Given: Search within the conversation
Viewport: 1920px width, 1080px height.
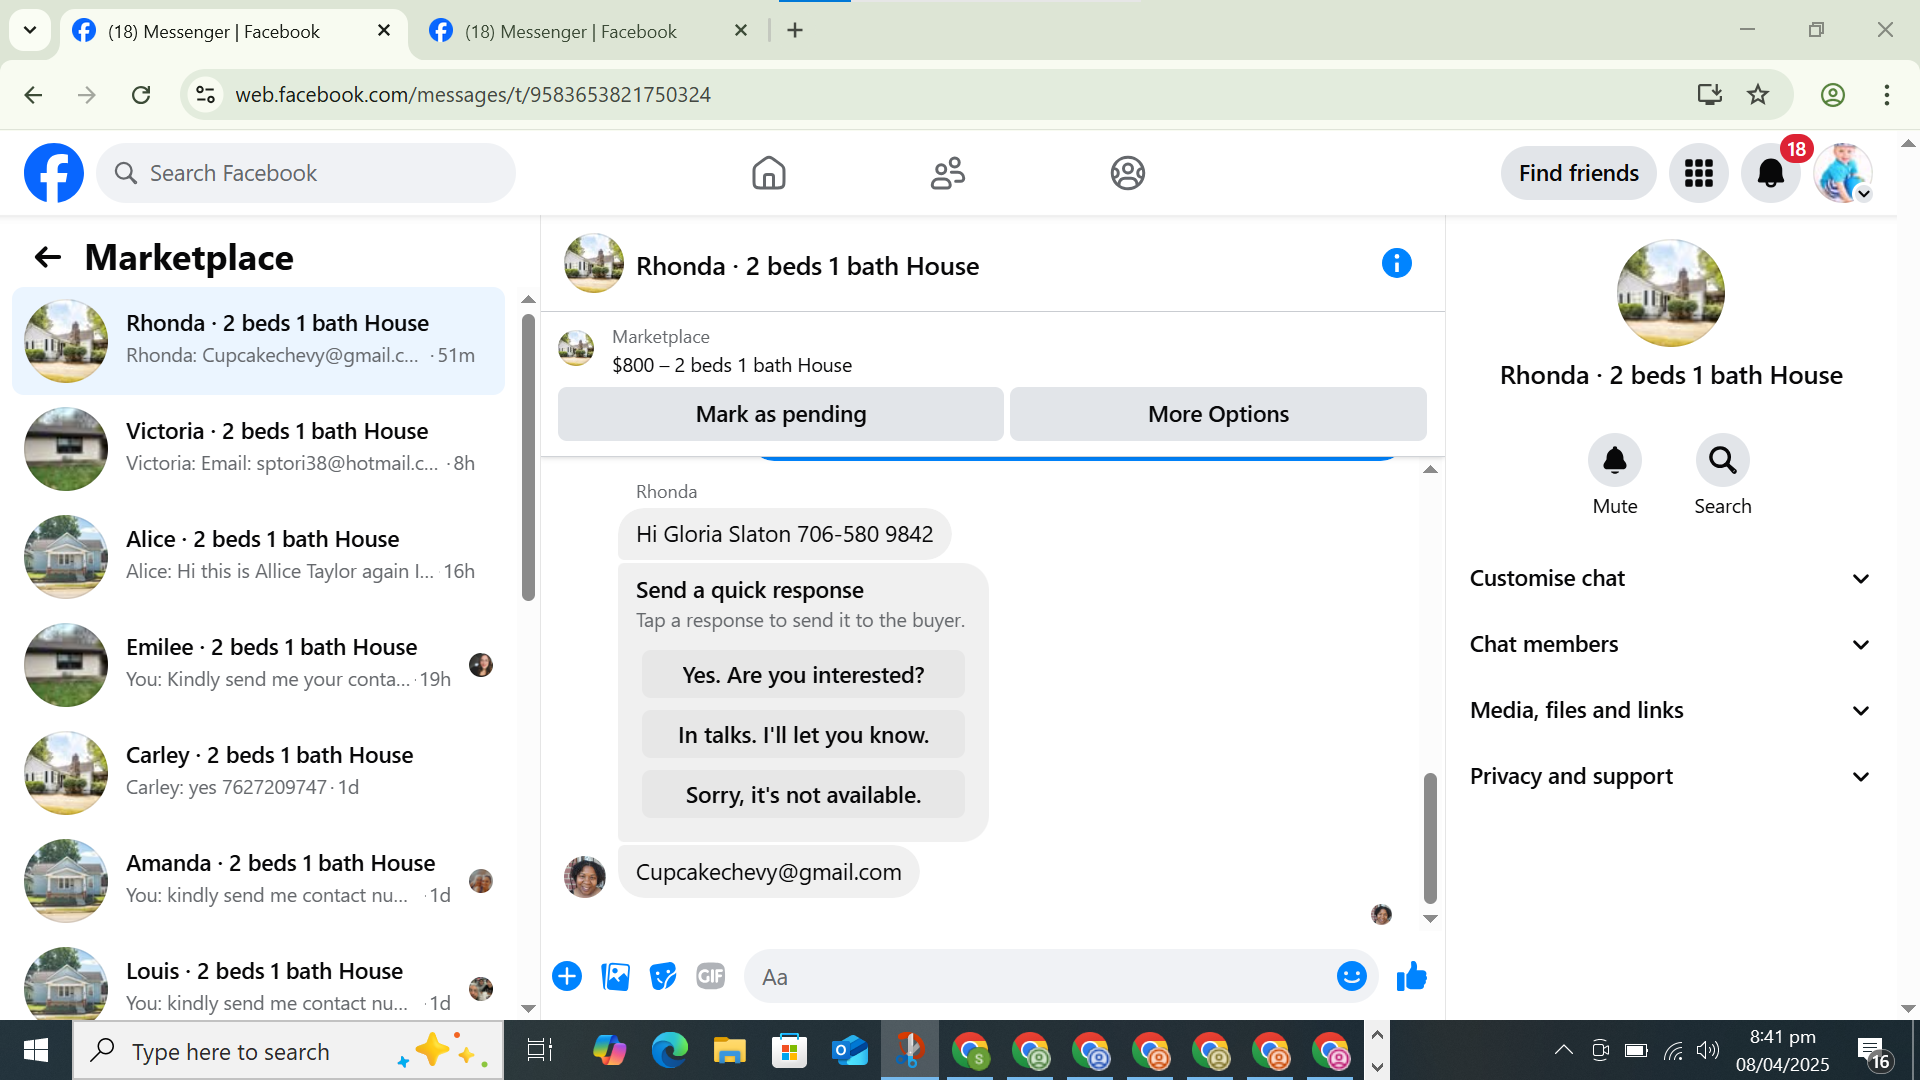Looking at the screenshot, I should (1722, 460).
